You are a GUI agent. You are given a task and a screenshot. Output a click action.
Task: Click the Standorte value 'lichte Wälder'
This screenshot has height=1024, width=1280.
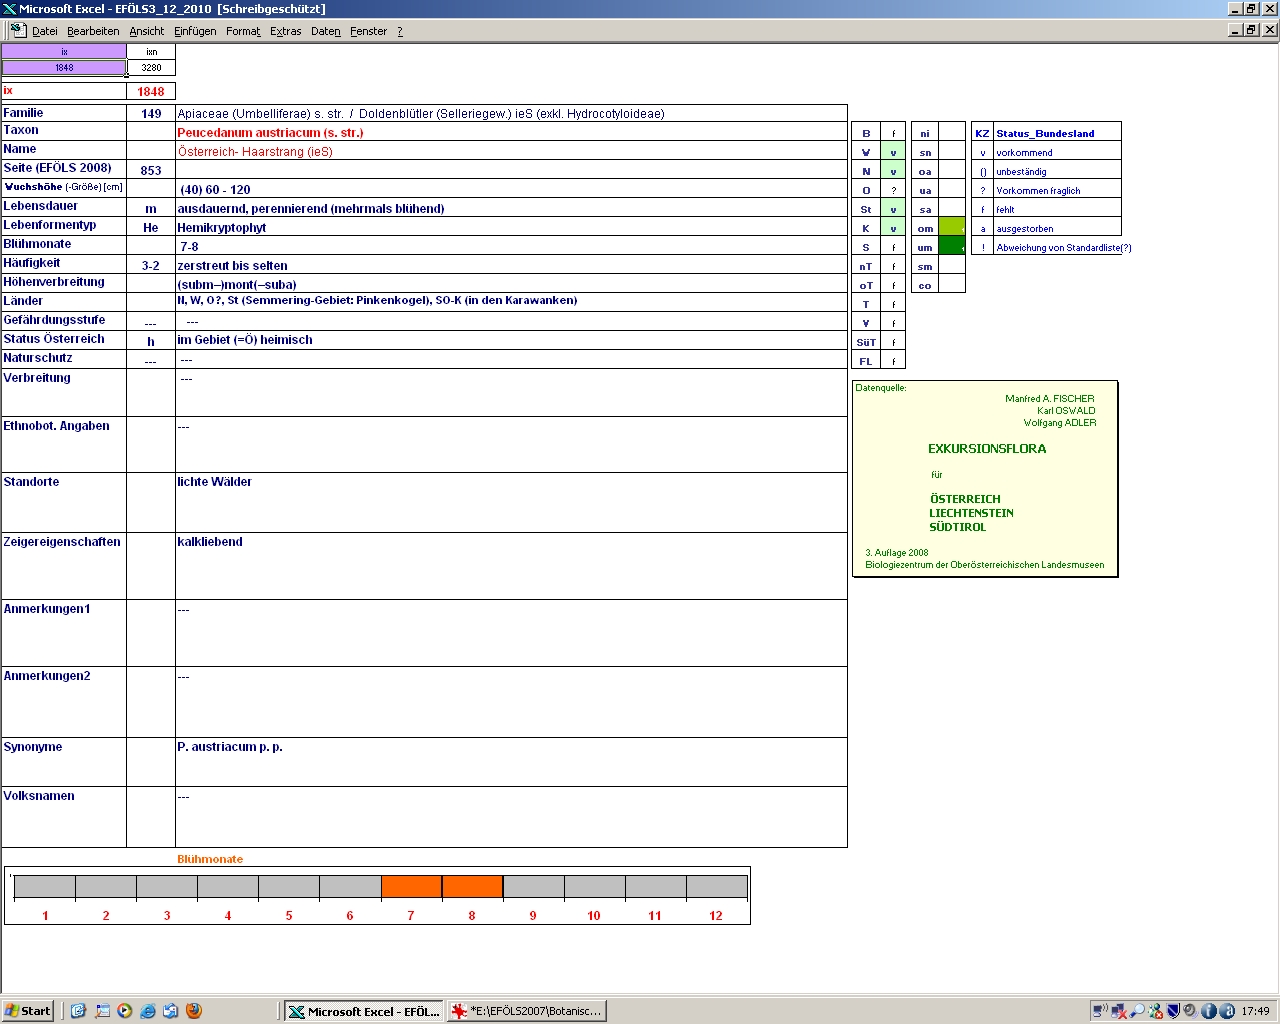[214, 481]
